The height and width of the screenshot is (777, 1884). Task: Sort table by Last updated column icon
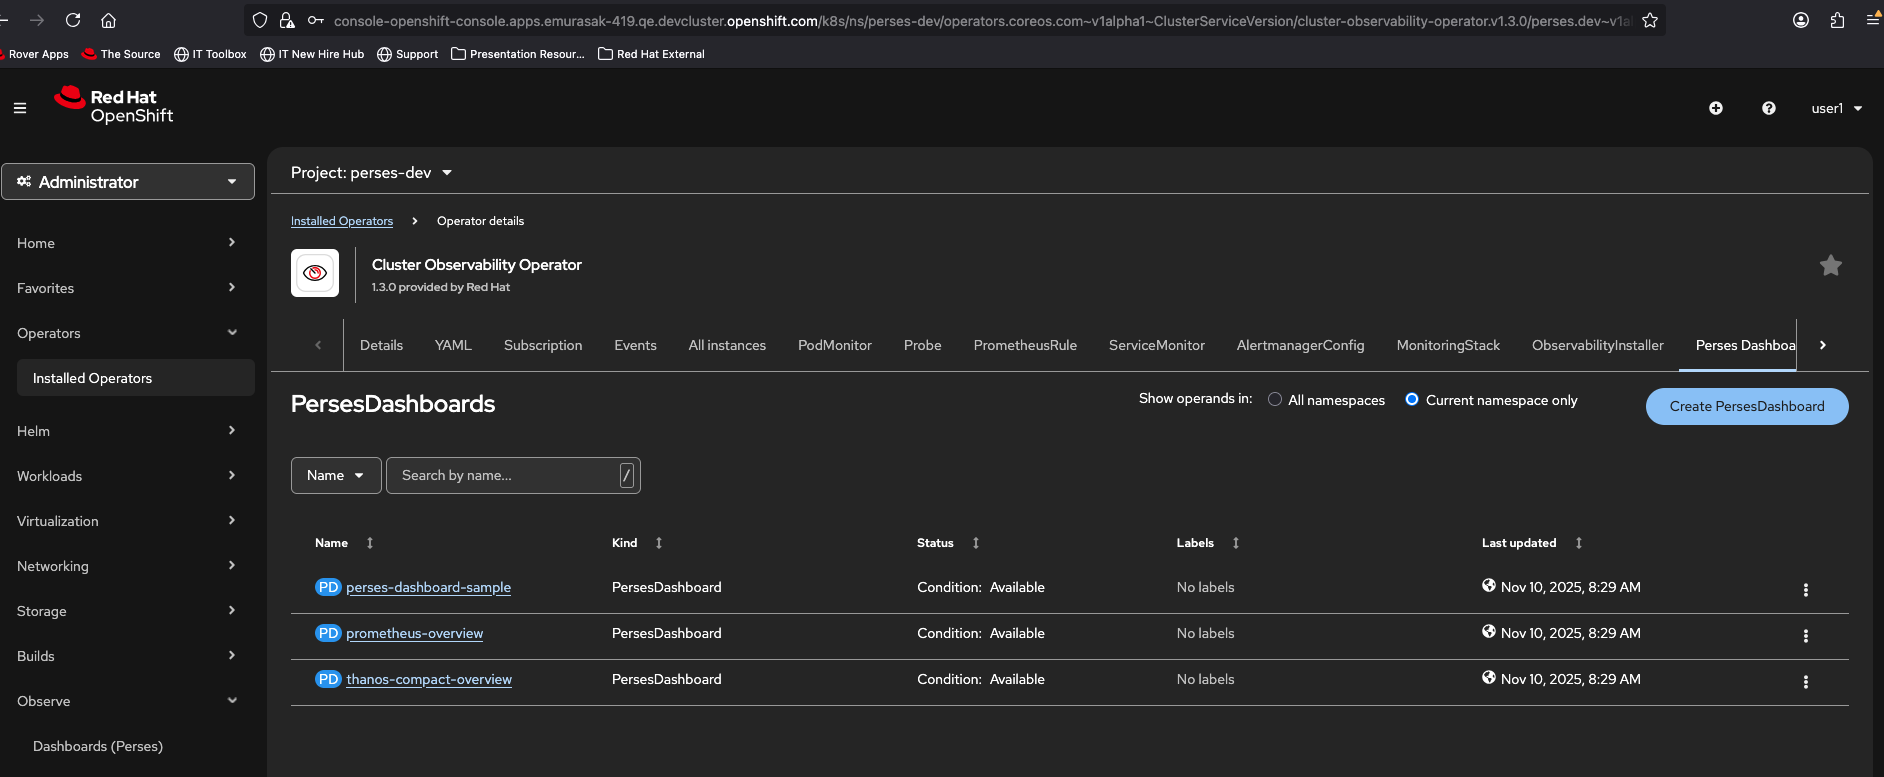click(x=1579, y=543)
